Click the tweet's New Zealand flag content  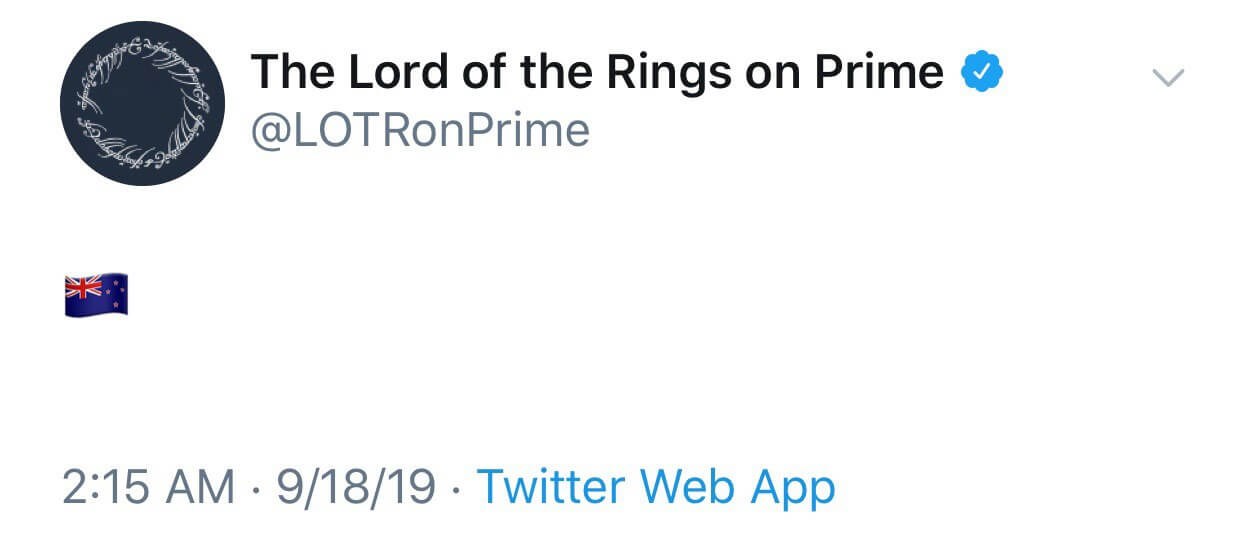click(x=96, y=294)
